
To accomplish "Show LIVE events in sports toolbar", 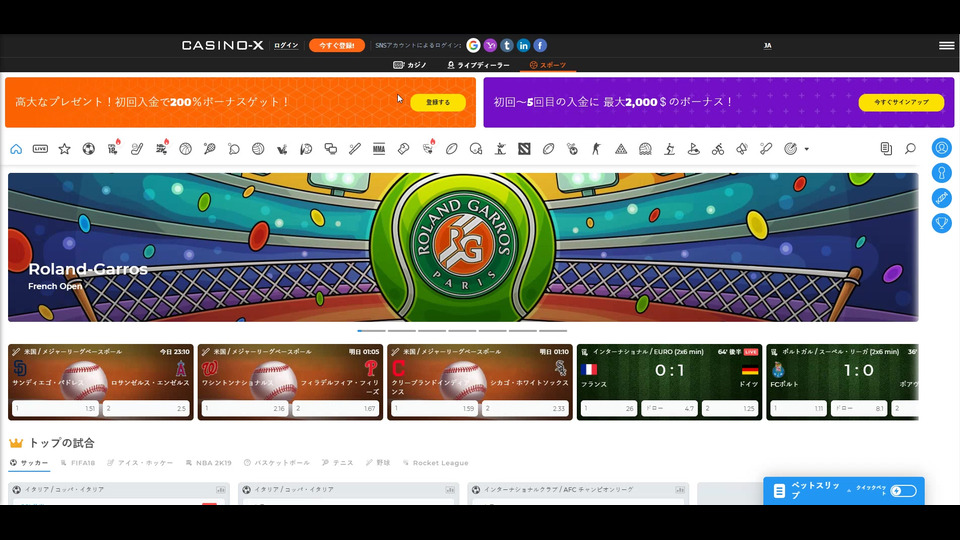I will pos(40,149).
